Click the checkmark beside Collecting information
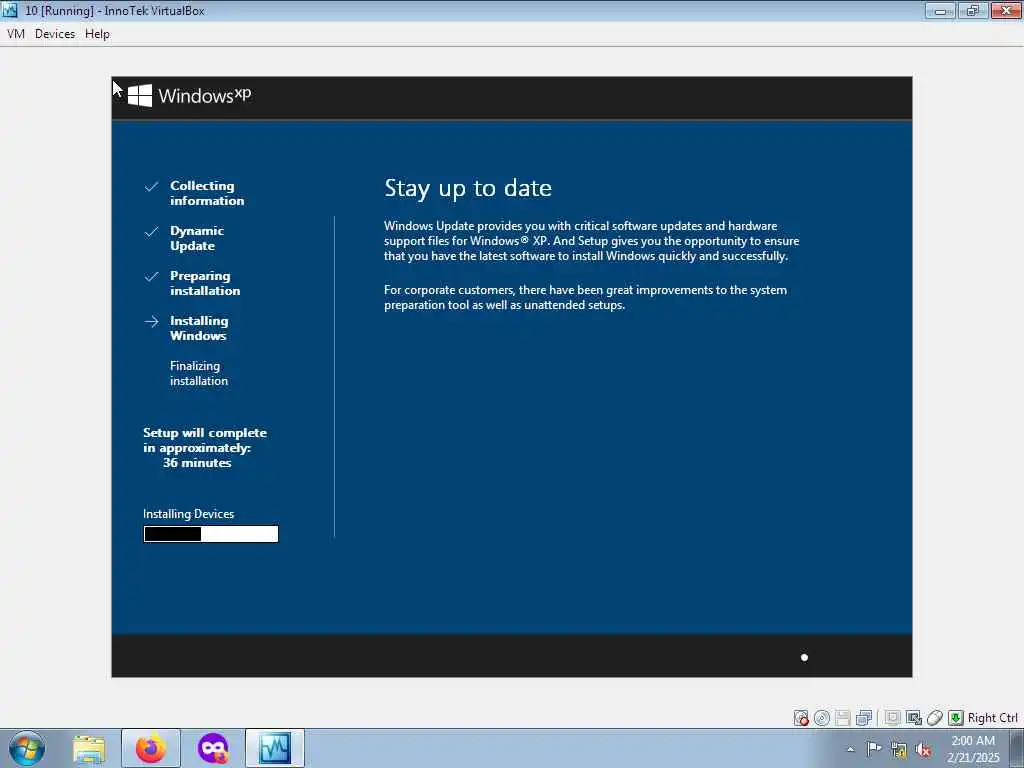The height and width of the screenshot is (768, 1024). point(152,187)
